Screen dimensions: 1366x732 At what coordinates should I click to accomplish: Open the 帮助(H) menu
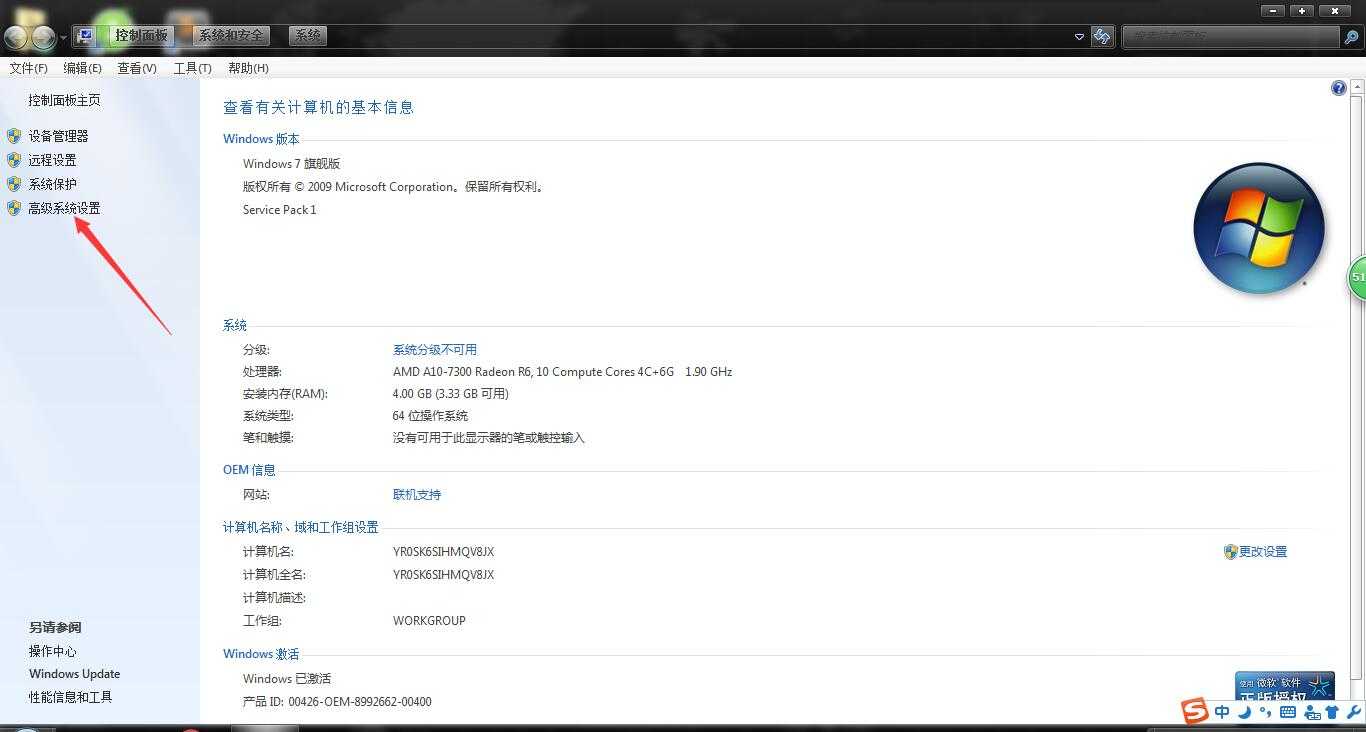[248, 68]
